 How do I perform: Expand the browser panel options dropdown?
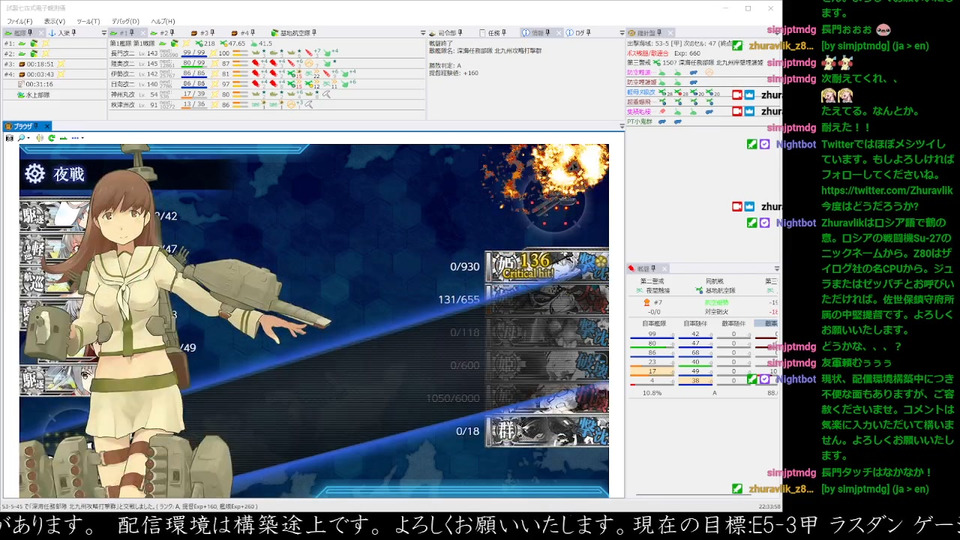point(621,126)
